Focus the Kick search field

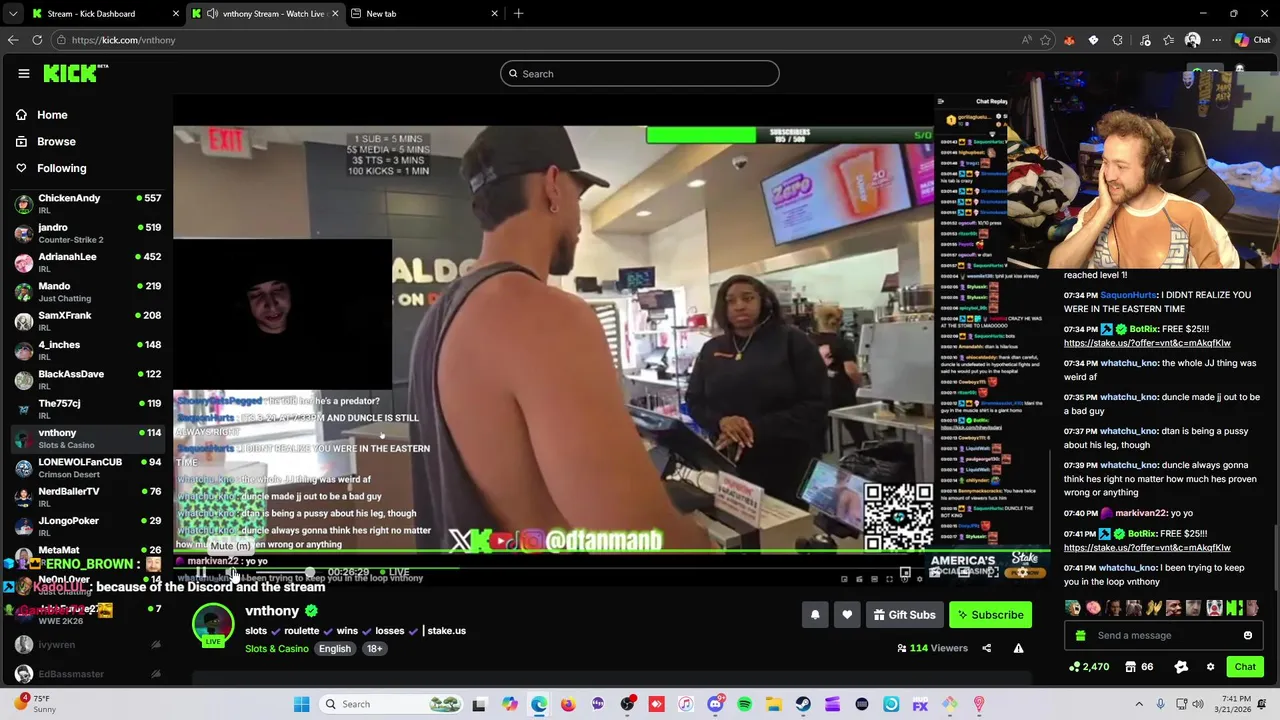pyautogui.click(x=640, y=73)
